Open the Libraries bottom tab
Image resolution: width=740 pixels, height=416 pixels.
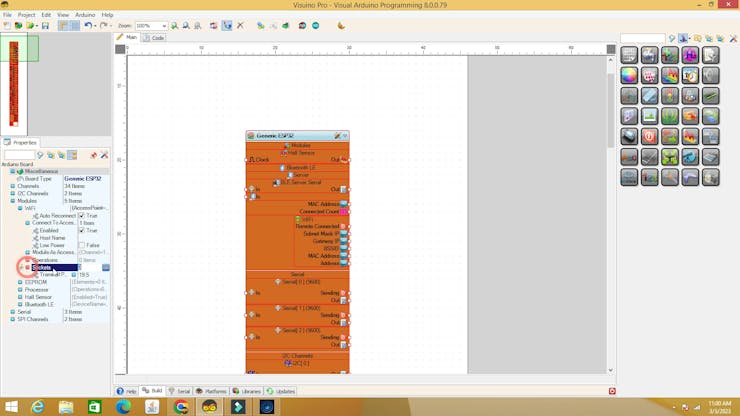click(x=247, y=391)
